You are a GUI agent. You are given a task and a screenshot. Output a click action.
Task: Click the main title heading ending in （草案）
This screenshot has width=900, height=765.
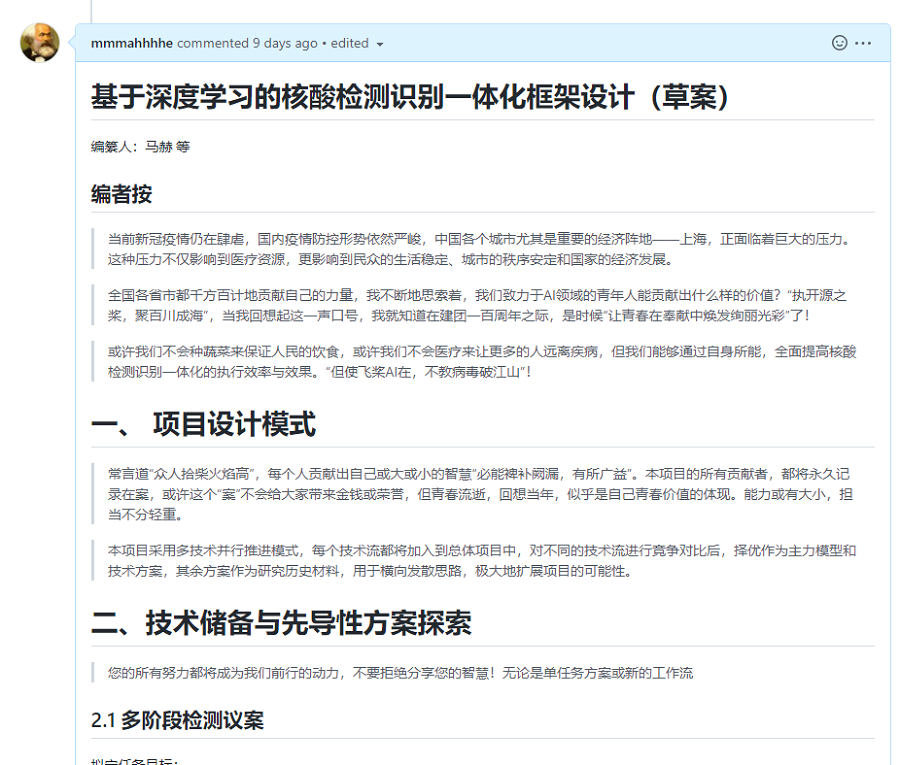pyautogui.click(x=410, y=97)
